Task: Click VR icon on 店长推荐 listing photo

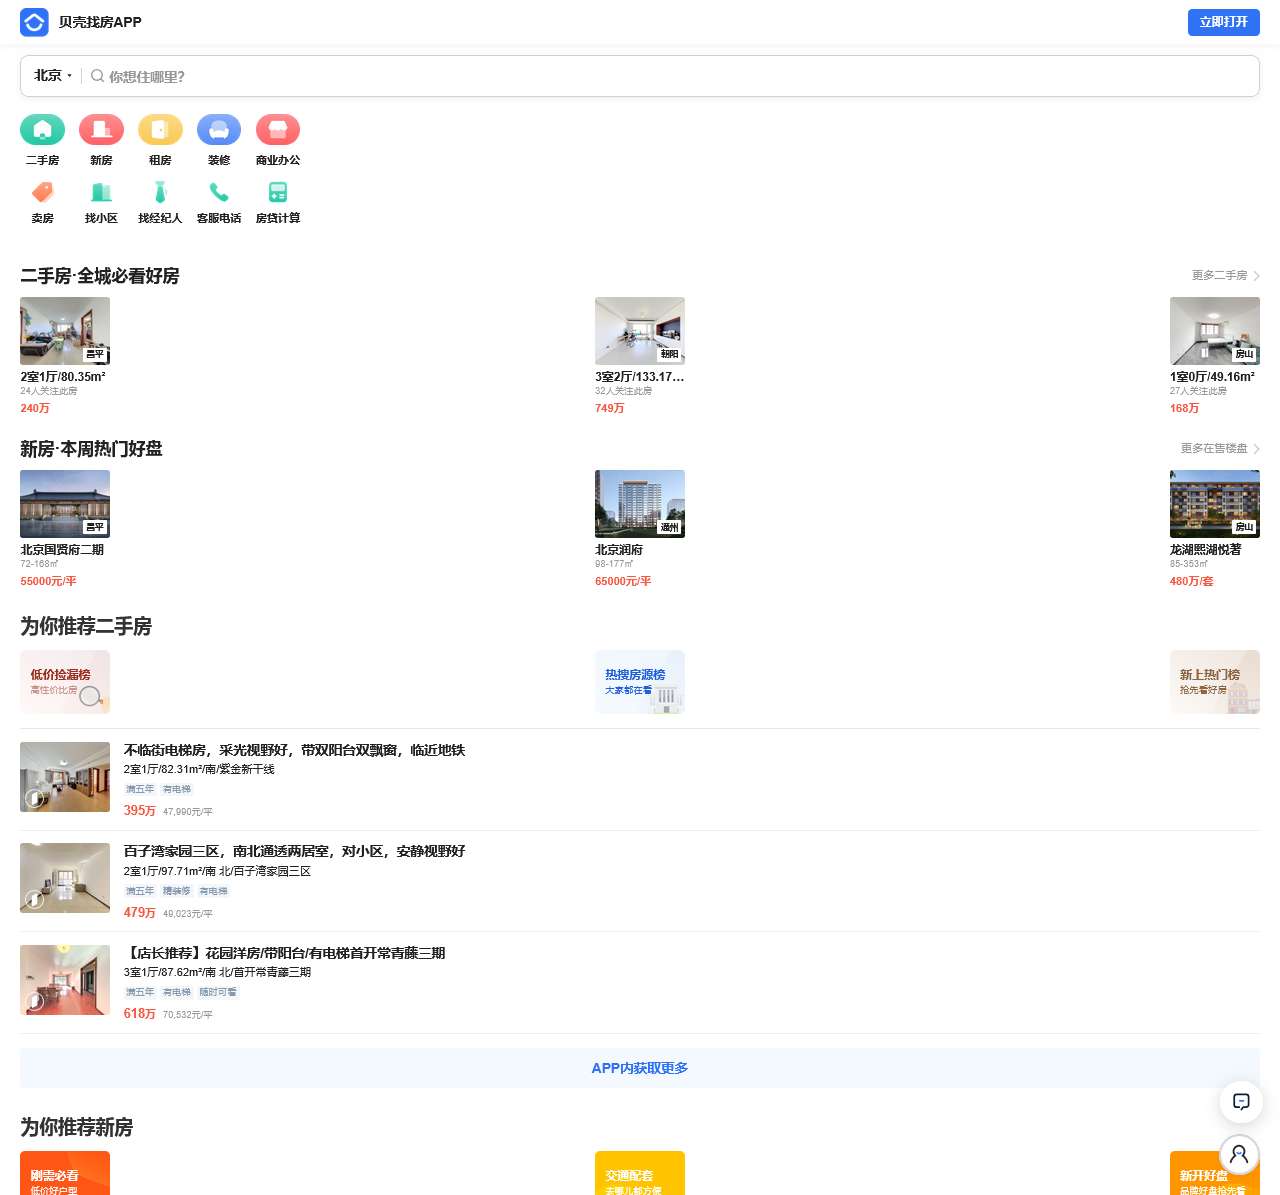Action: [34, 1001]
